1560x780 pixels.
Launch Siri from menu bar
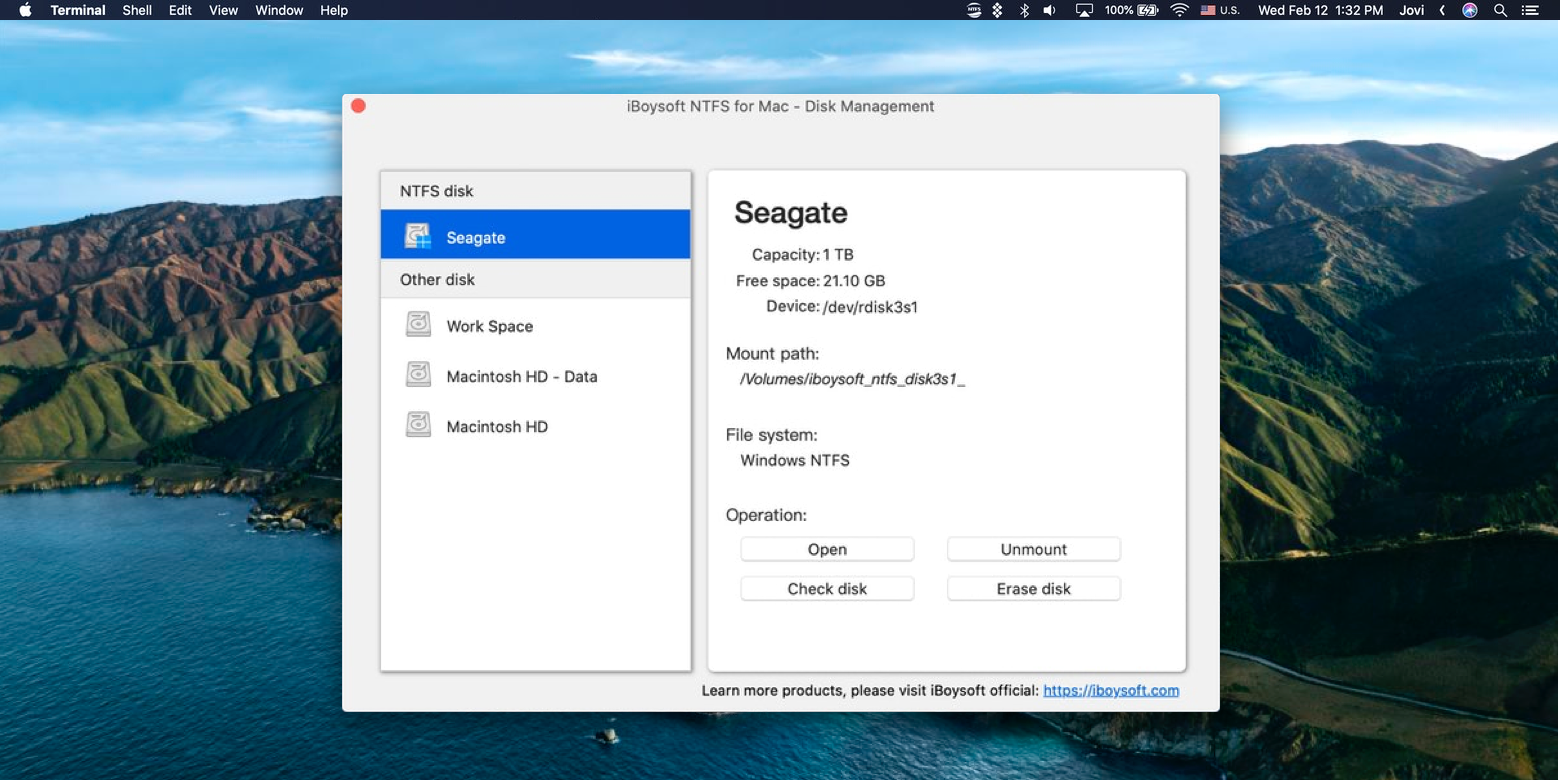click(1470, 10)
